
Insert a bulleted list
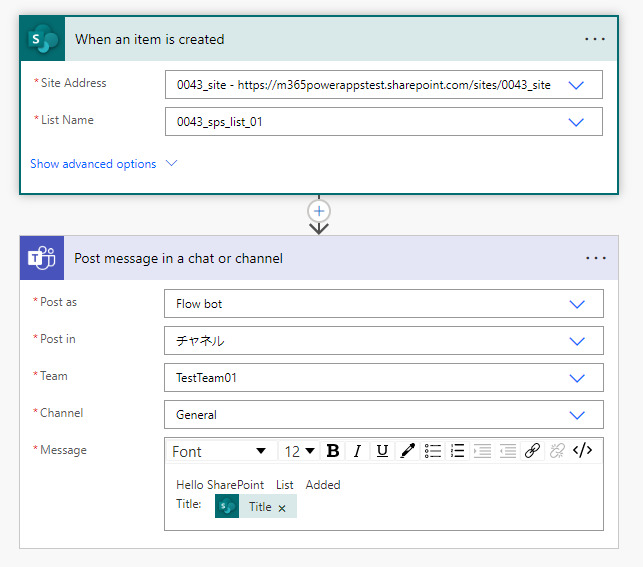(433, 451)
